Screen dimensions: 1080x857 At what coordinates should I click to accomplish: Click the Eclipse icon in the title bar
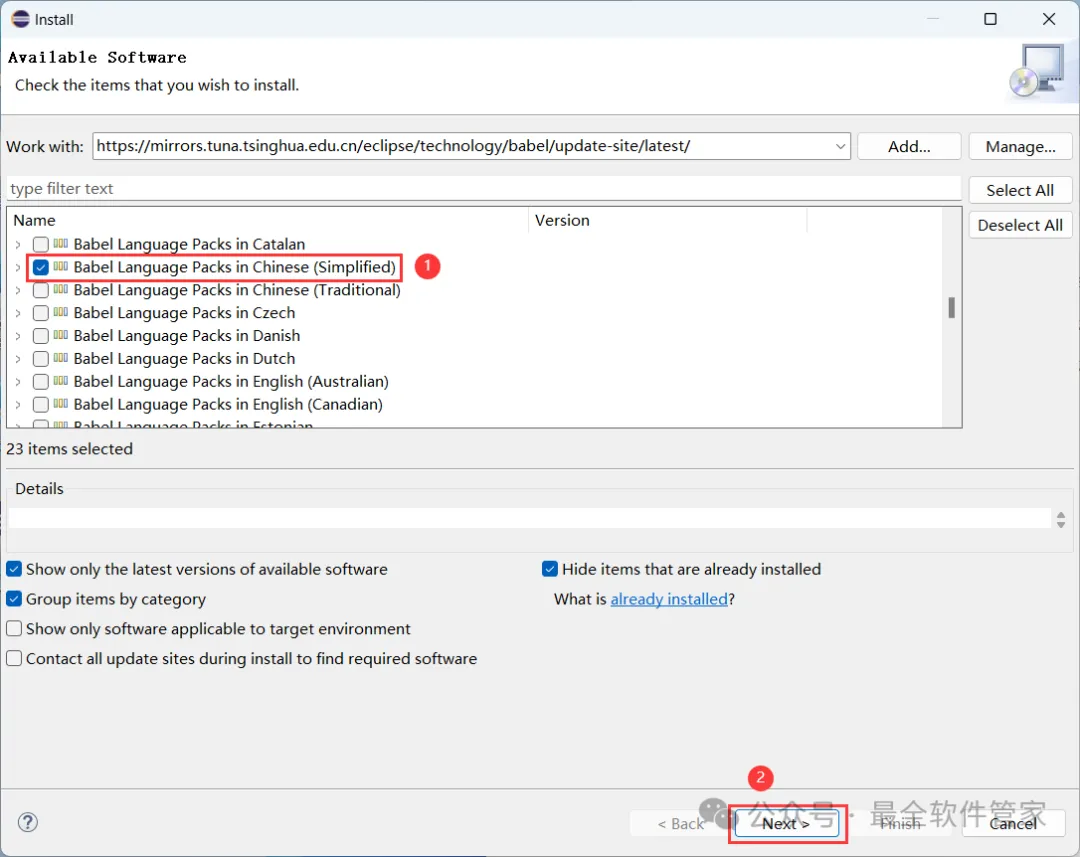pos(20,19)
